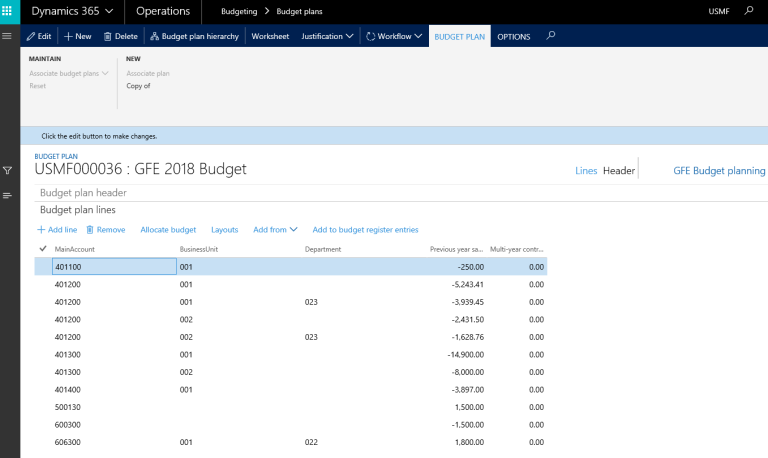Toggle the select-all checkmark in grid header
The image size is (768, 458).
(42, 248)
